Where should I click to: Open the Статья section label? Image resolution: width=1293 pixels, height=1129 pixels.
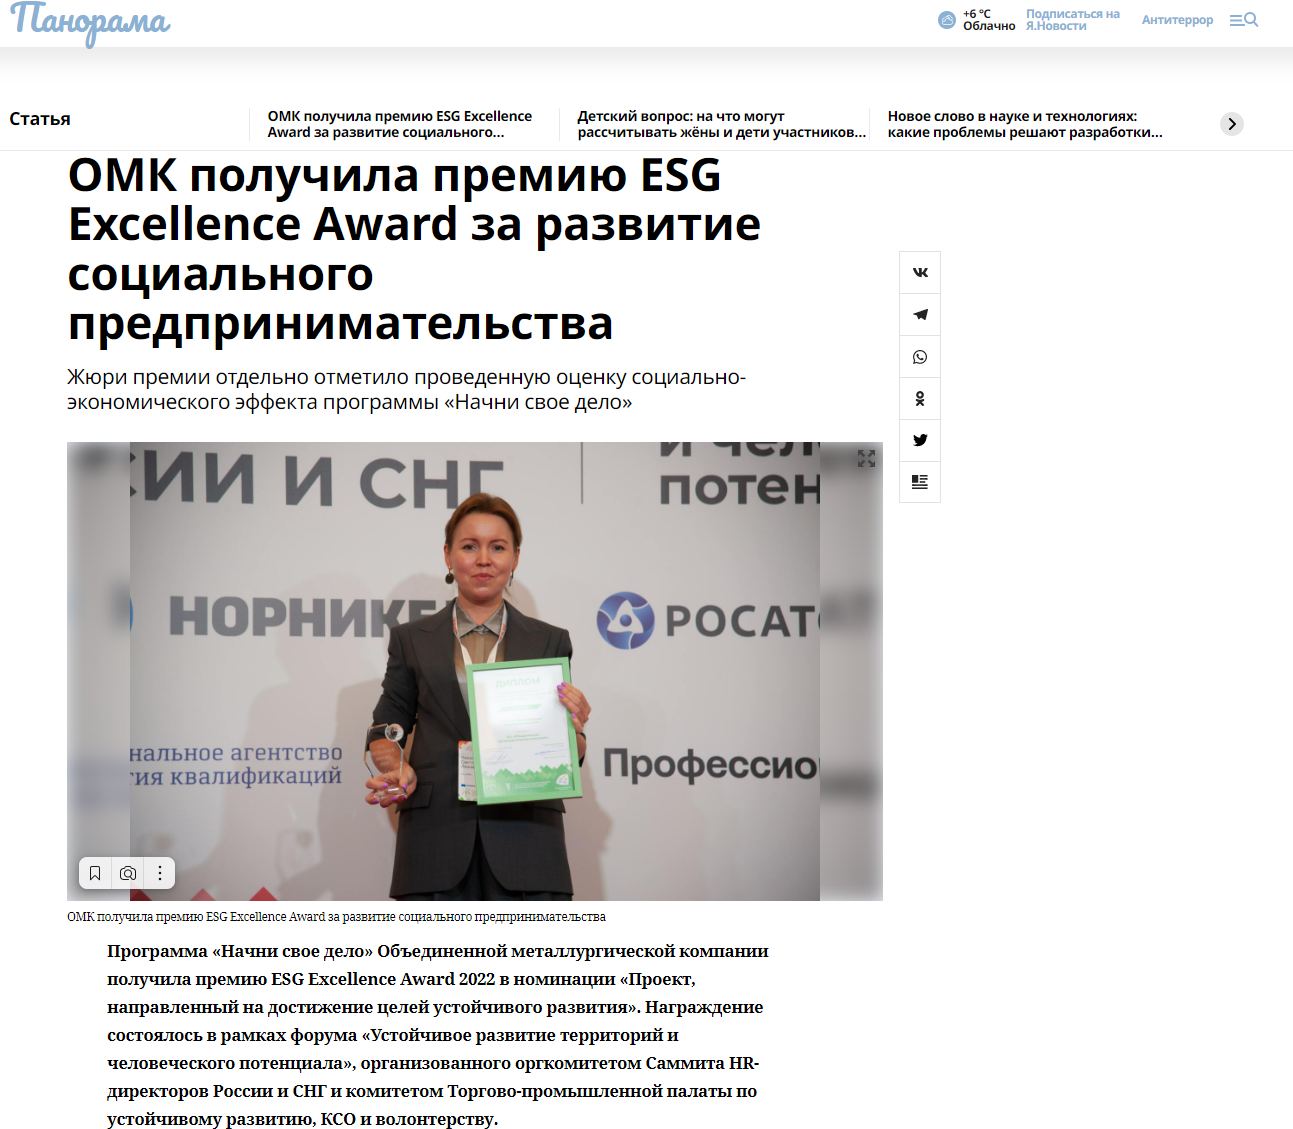[x=40, y=119]
